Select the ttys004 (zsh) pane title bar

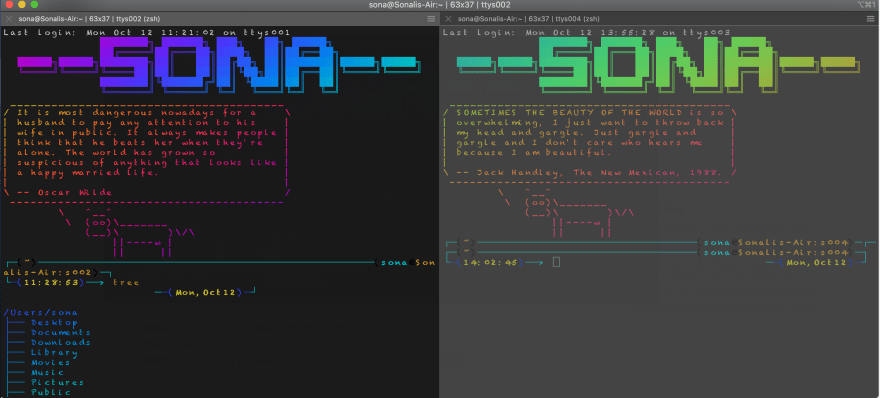pos(659,19)
